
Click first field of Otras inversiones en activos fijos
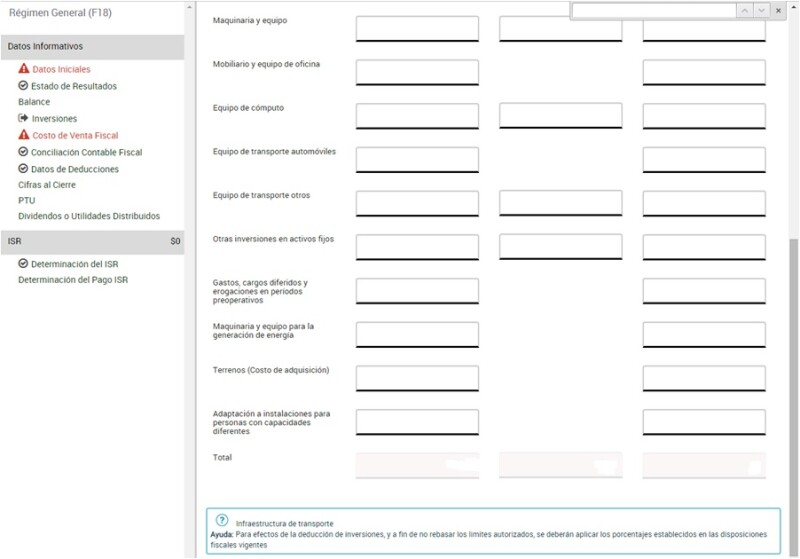pos(417,247)
